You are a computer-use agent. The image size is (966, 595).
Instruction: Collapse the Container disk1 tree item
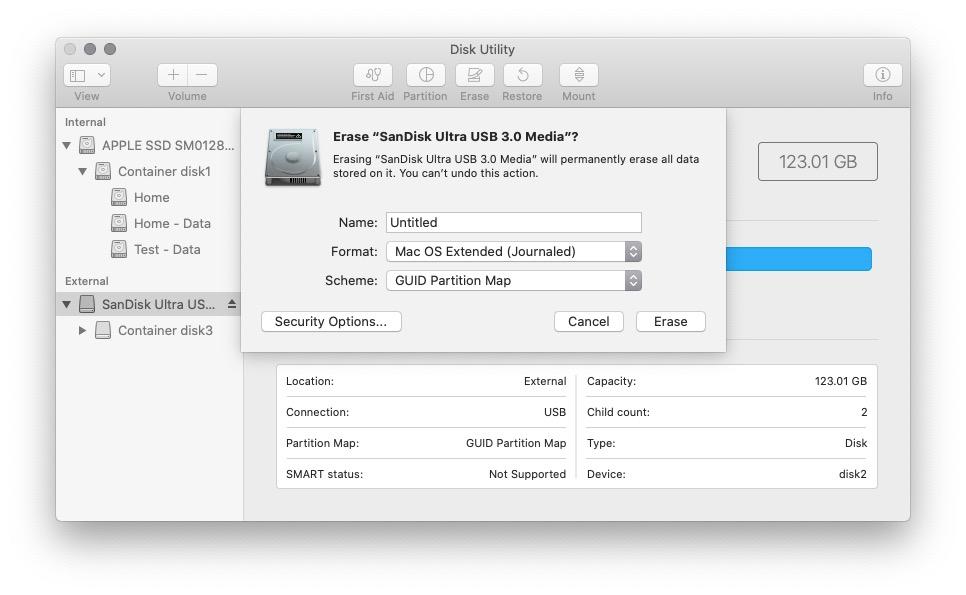point(83,170)
